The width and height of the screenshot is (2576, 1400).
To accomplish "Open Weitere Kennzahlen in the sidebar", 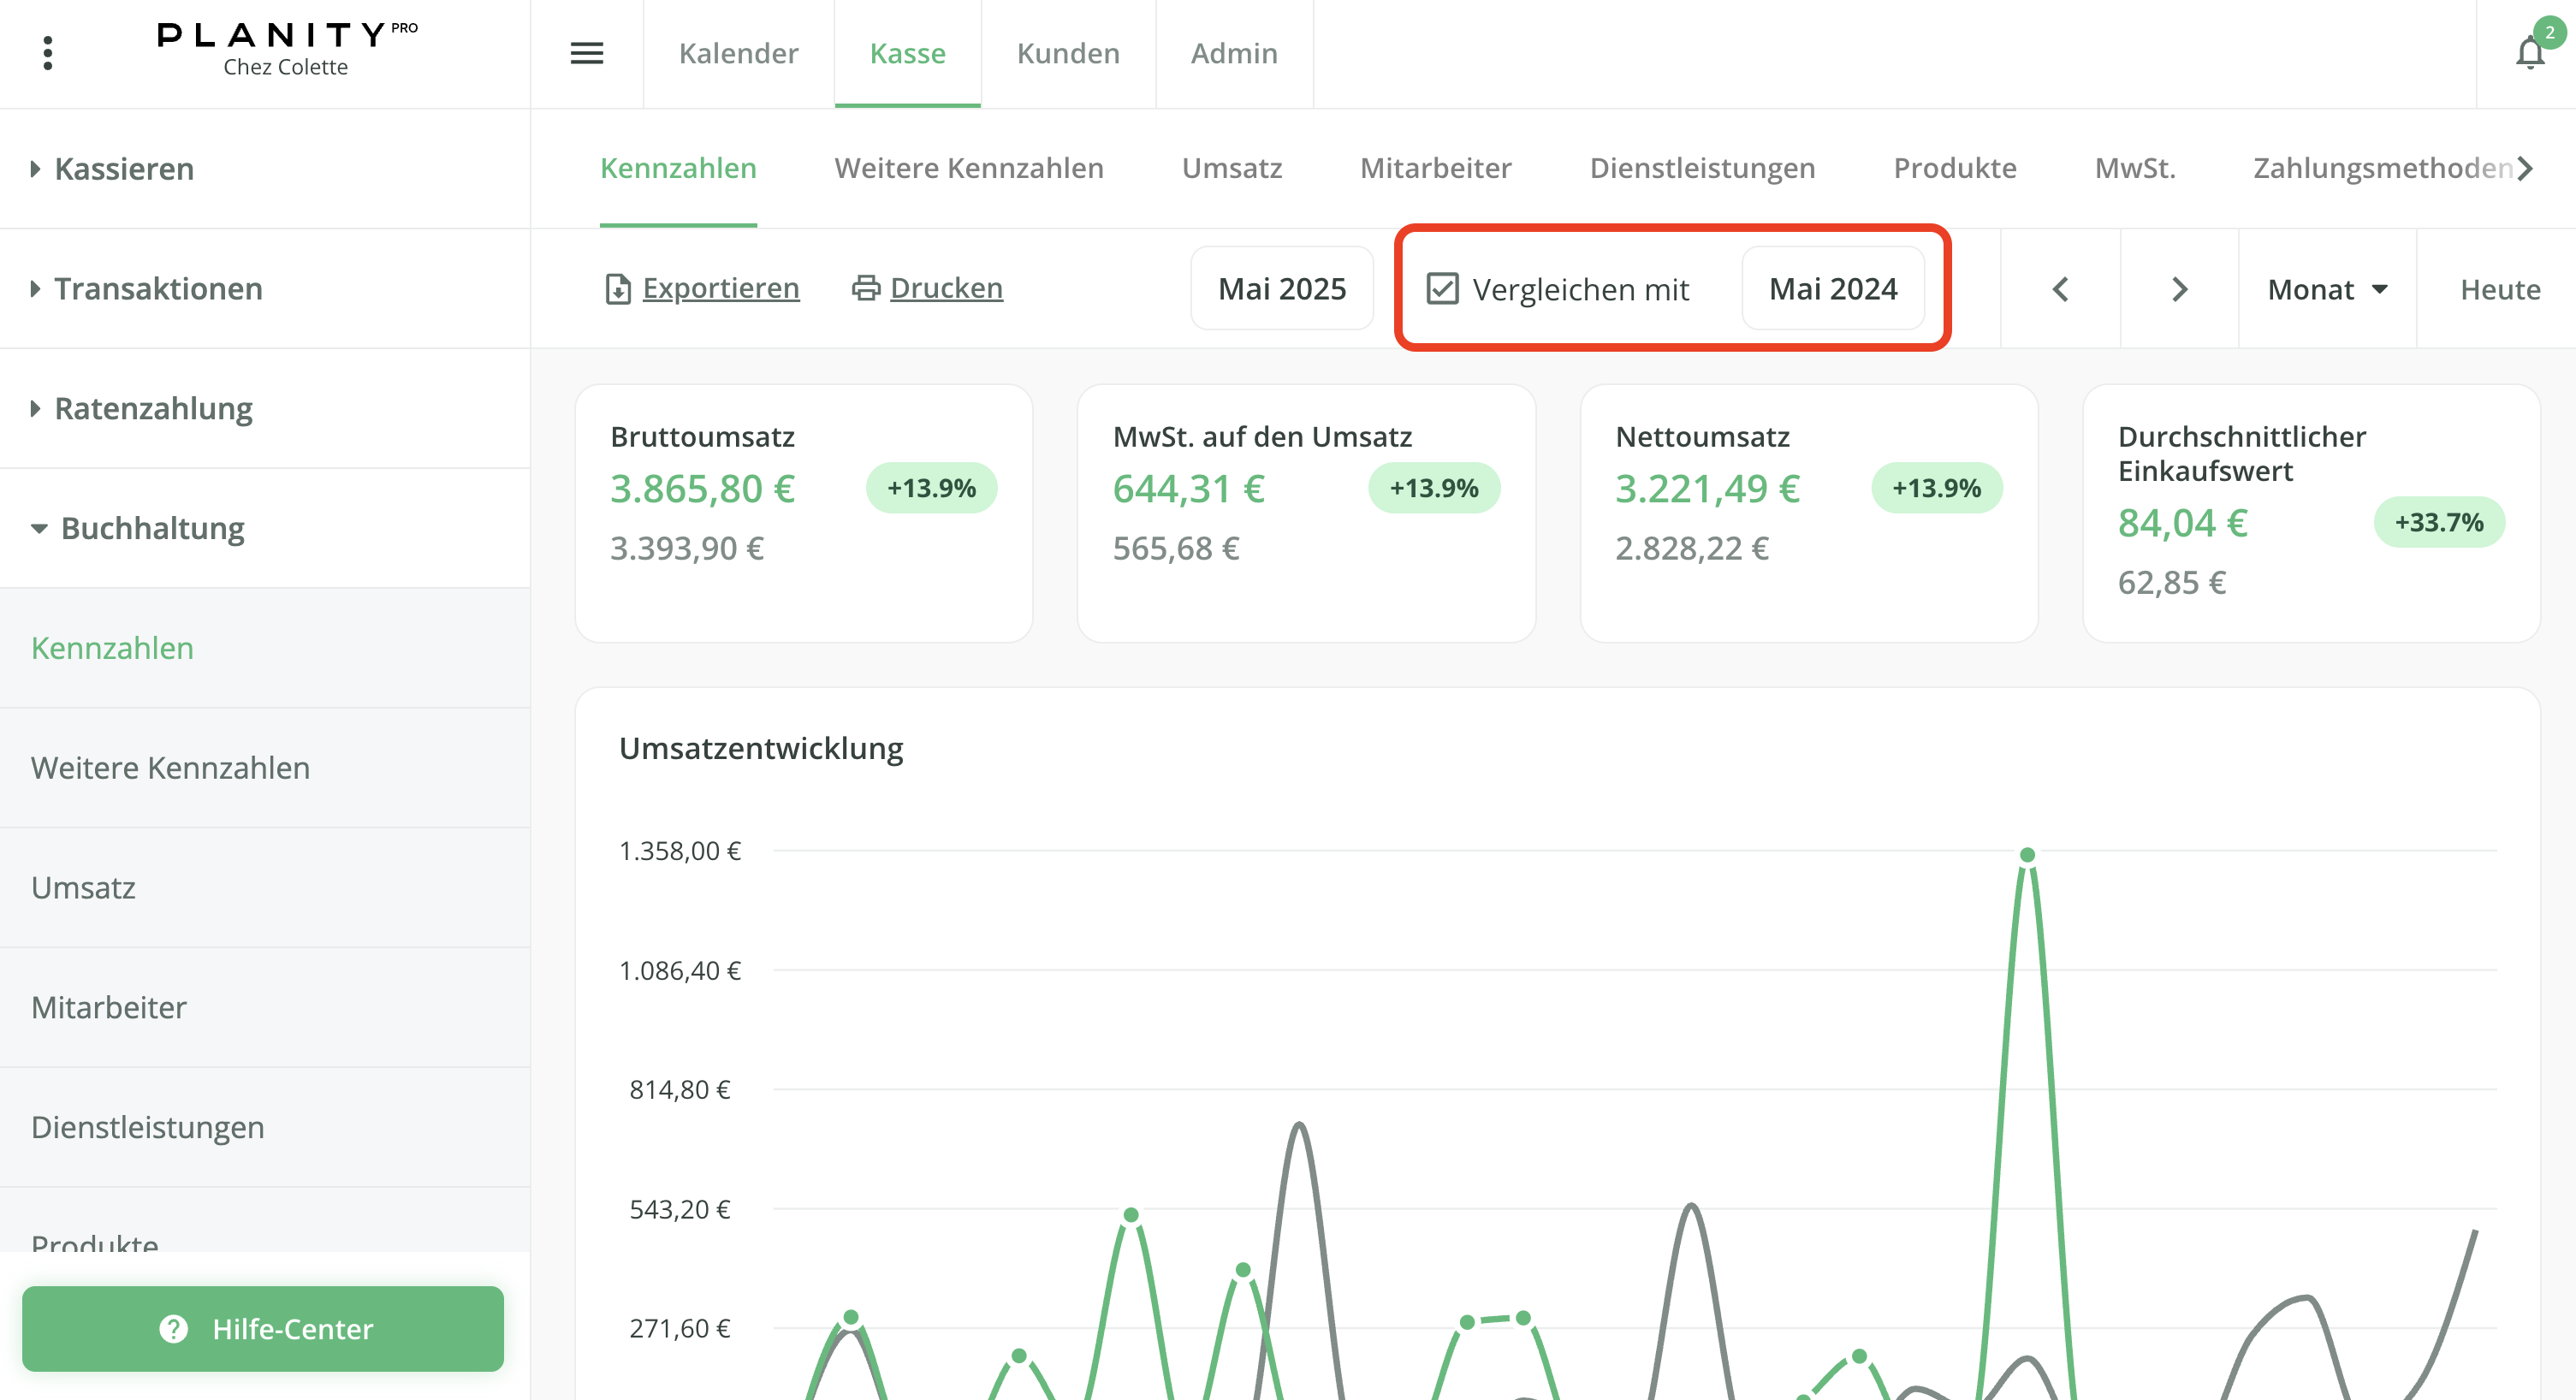I will [265, 768].
